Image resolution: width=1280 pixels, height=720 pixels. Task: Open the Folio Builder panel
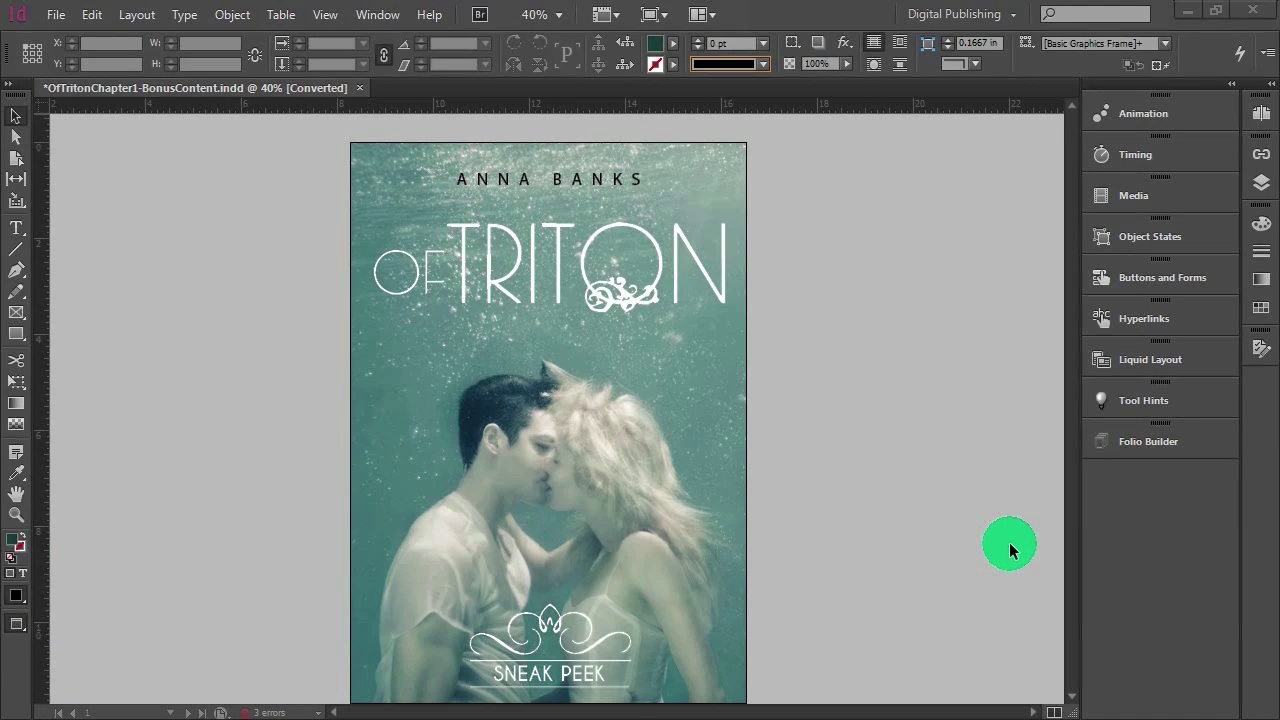[1161, 441]
